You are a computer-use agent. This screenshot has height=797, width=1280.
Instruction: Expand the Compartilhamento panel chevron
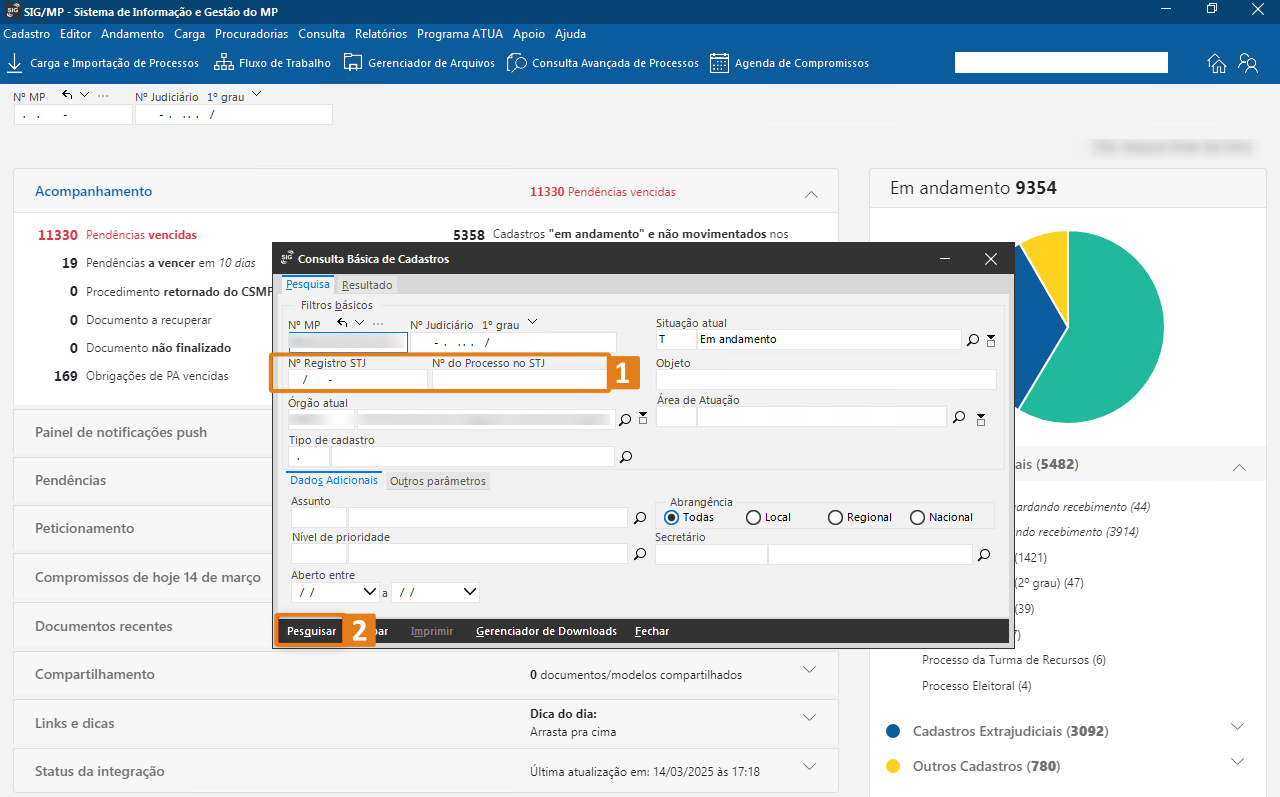810,668
